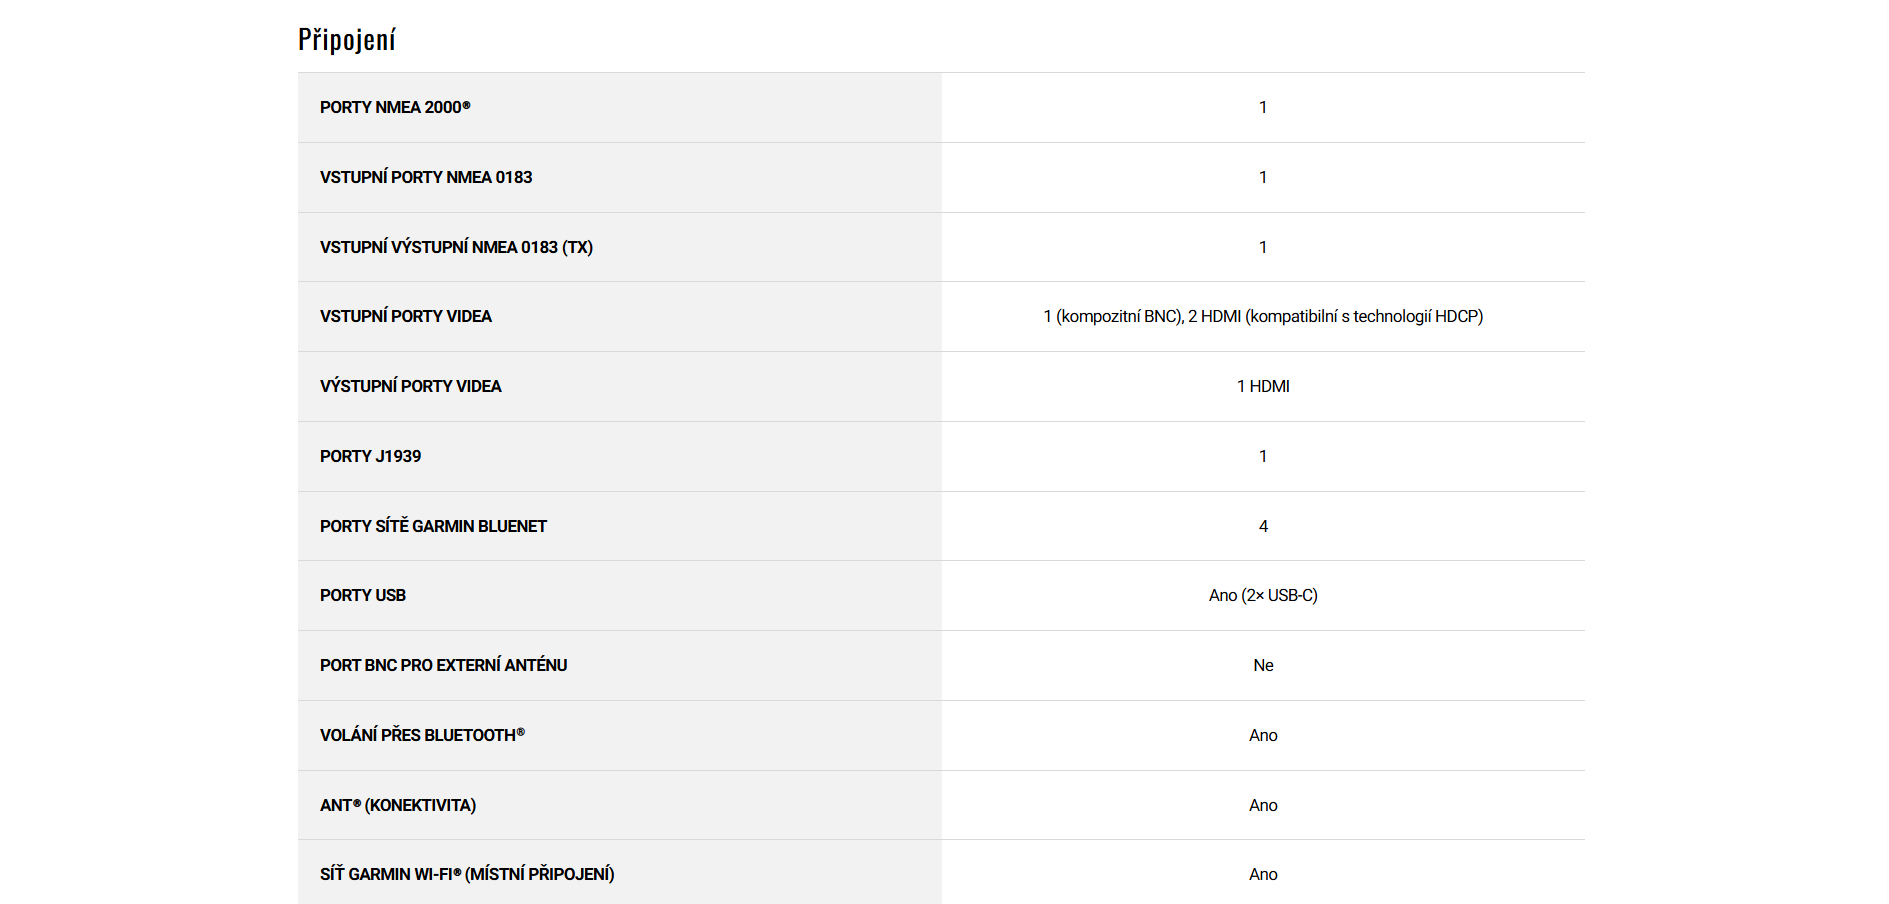
Task: Click the "Ne" value for BNC antenna port
Action: pos(1263,665)
